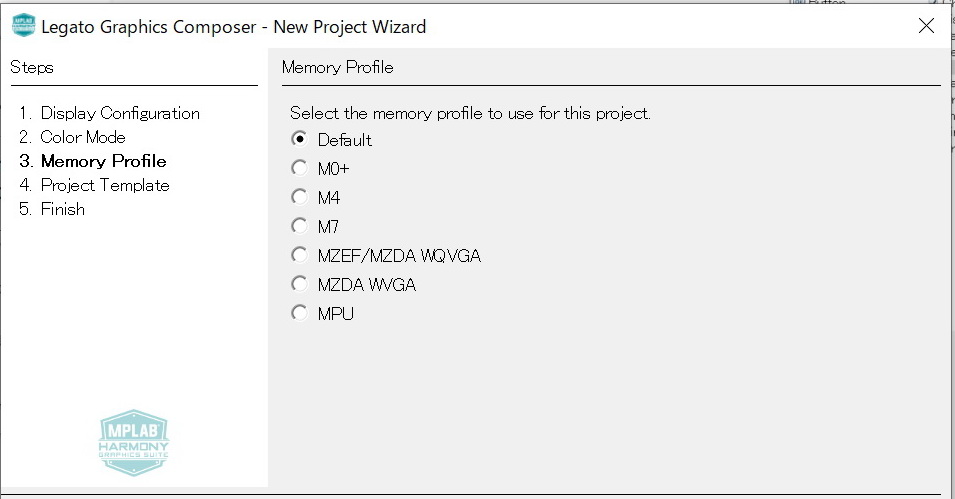Screen dimensions: 955x499
Task: Choose the MZDA WVGA memory profile
Action: pos(299,285)
